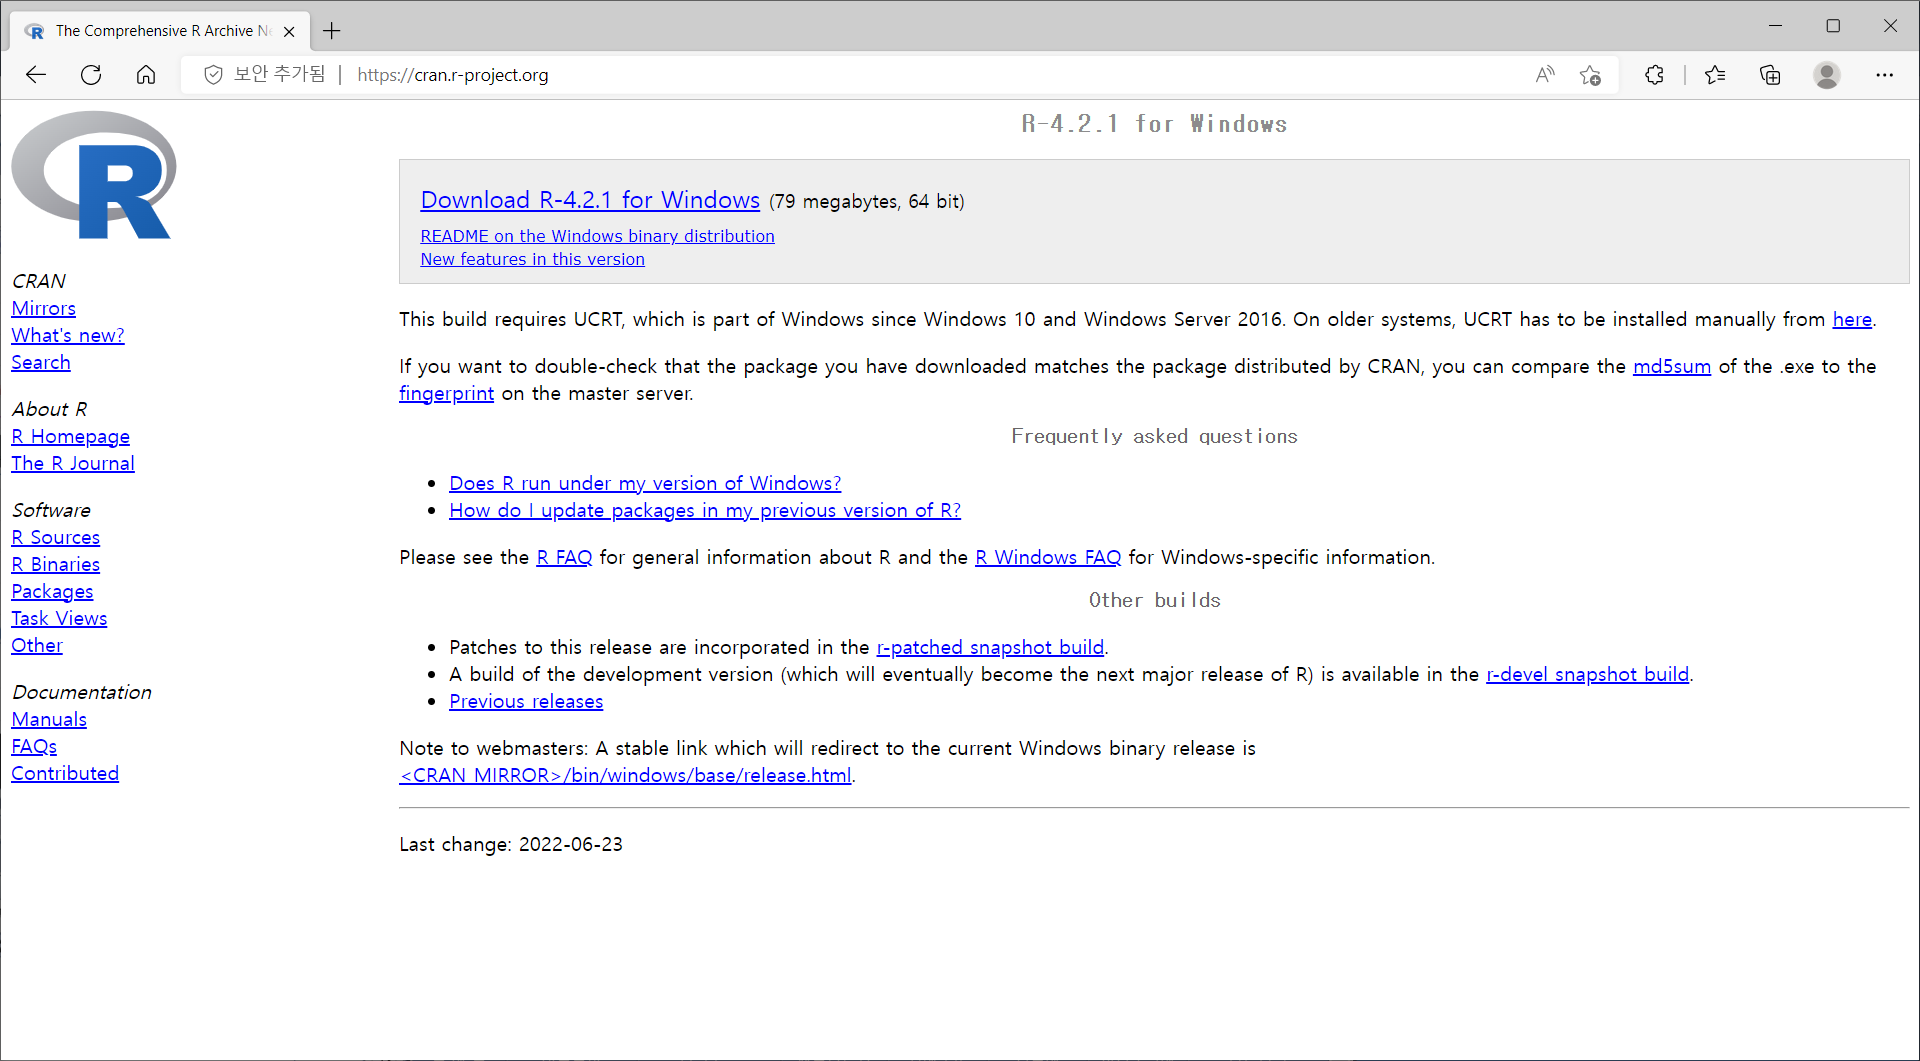
Task: Maximize the browser window
Action: click(x=1833, y=26)
